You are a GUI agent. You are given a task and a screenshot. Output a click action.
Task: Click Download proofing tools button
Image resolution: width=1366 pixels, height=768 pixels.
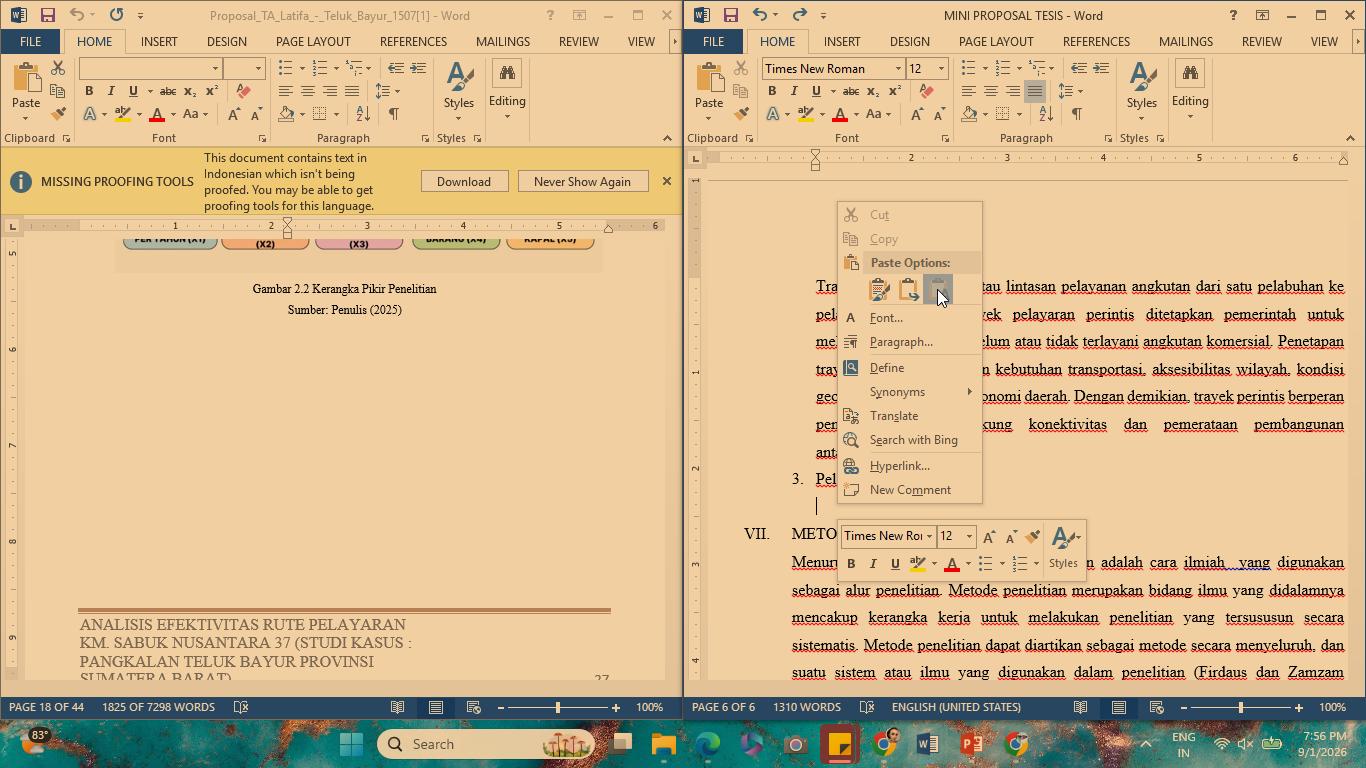[463, 181]
